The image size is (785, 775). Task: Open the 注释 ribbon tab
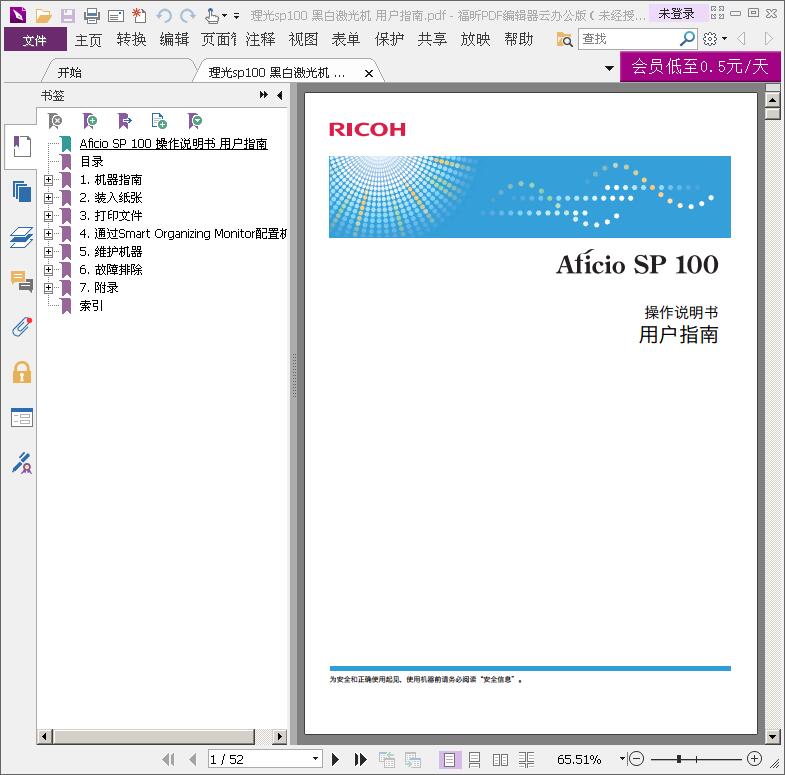(260, 40)
